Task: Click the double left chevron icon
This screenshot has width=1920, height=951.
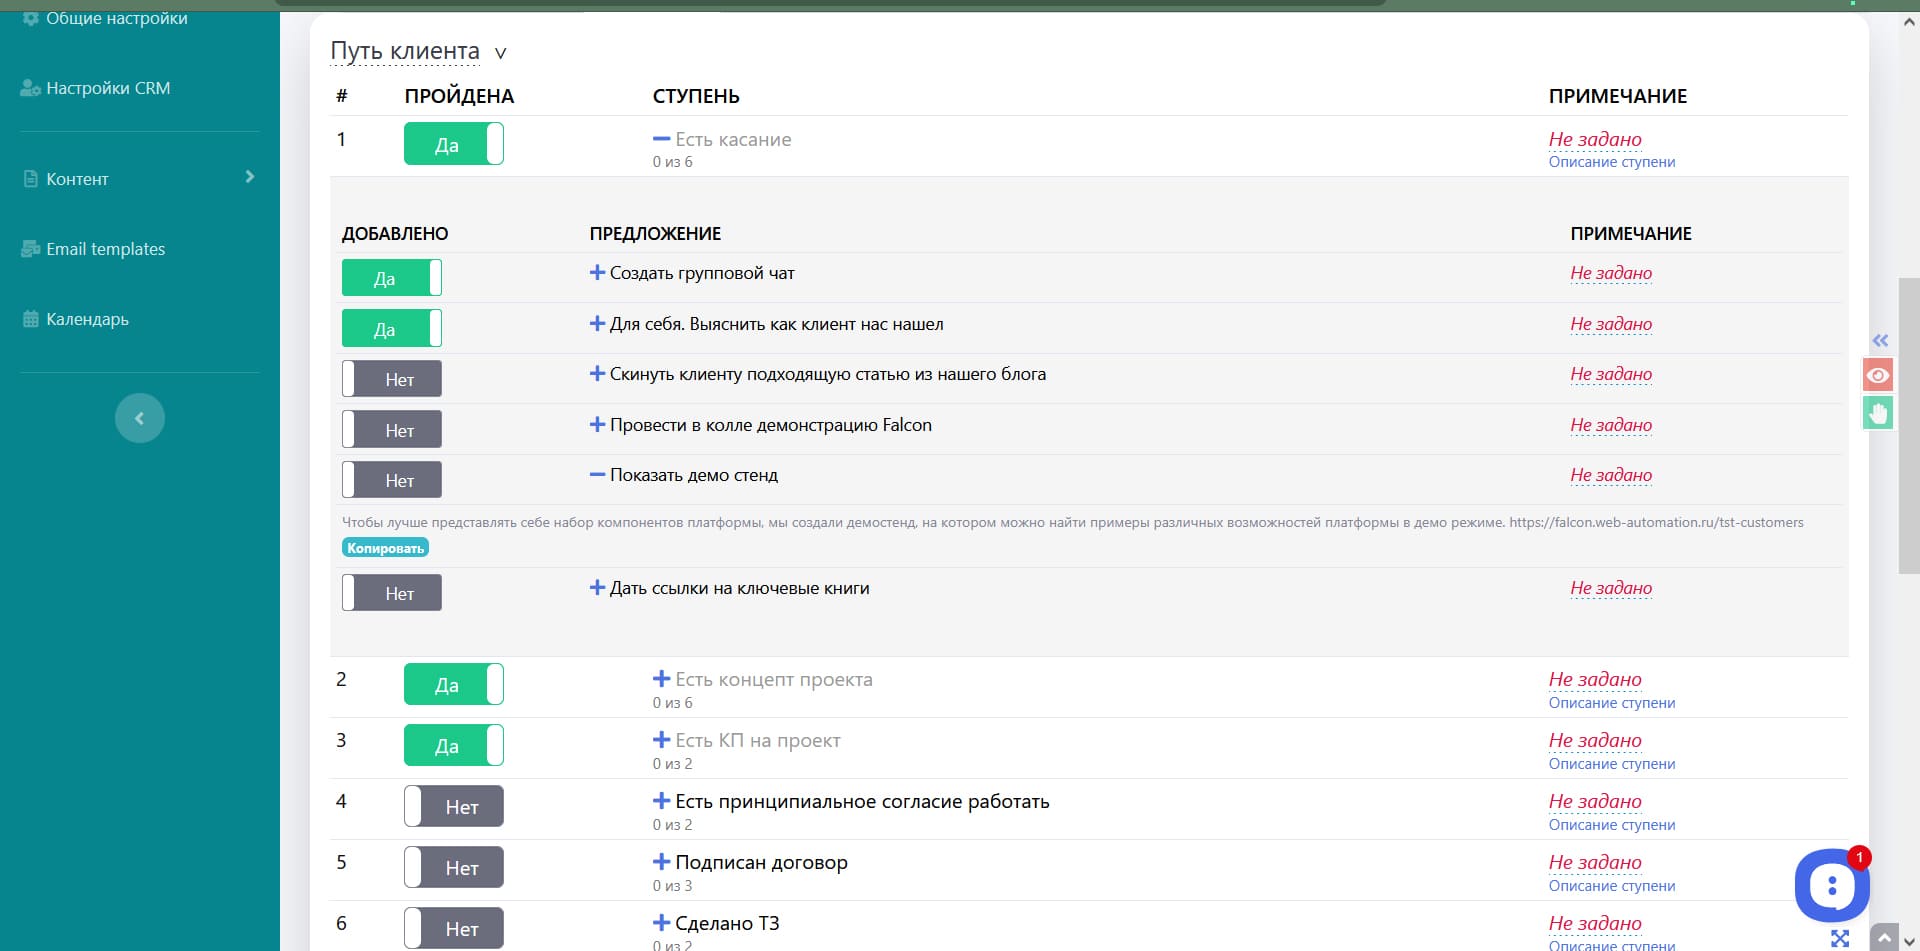Action: [x=1880, y=341]
